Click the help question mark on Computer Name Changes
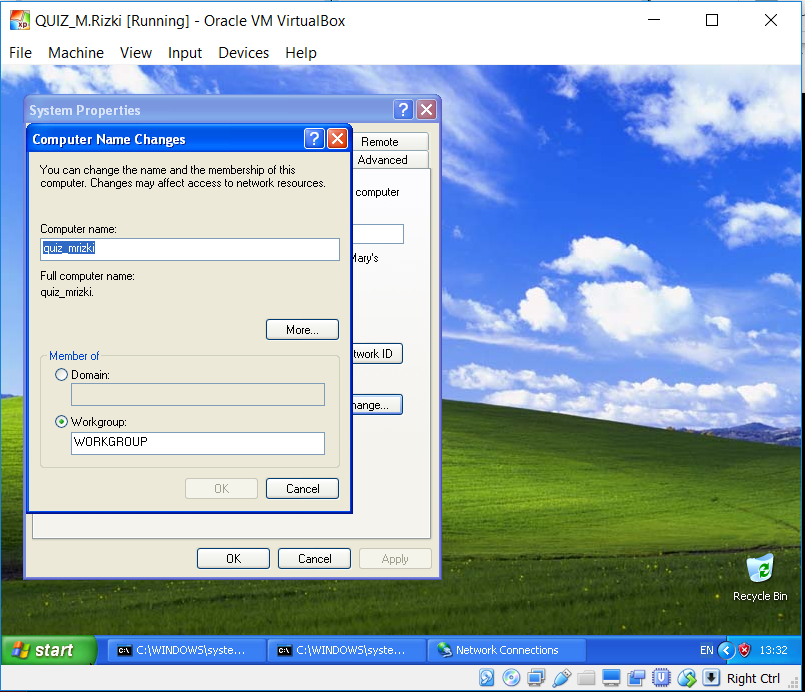Screen dimensions: 805x692 coord(314,139)
